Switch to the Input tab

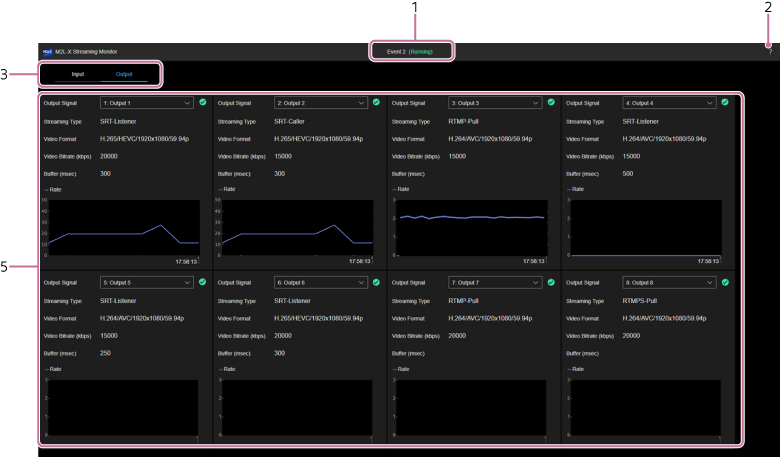pos(77,75)
